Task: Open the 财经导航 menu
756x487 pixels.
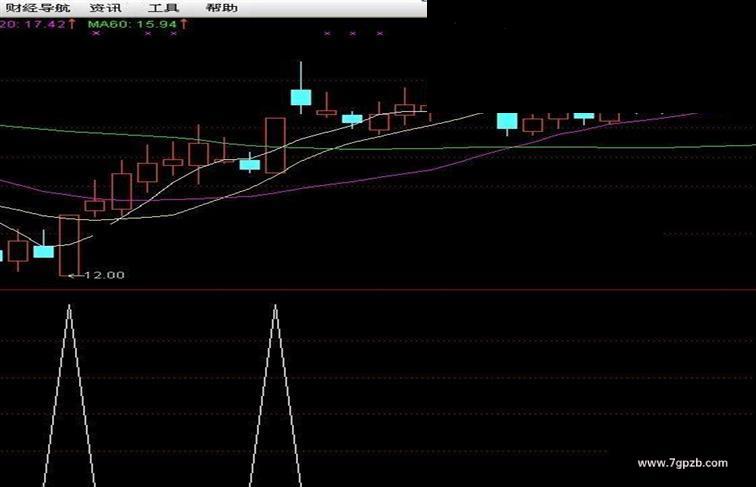Action: (38, 8)
